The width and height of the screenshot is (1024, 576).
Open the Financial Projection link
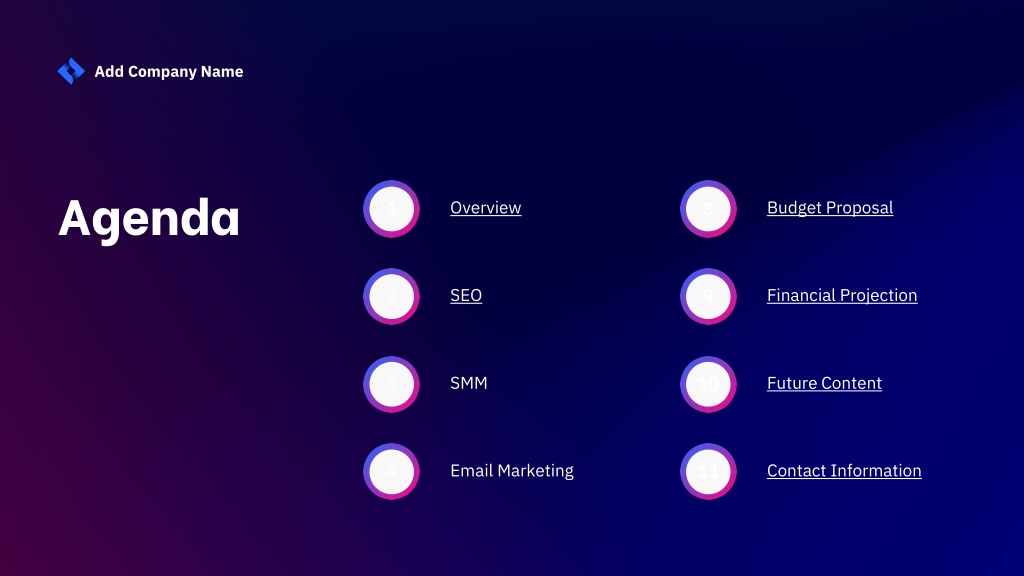(x=842, y=295)
